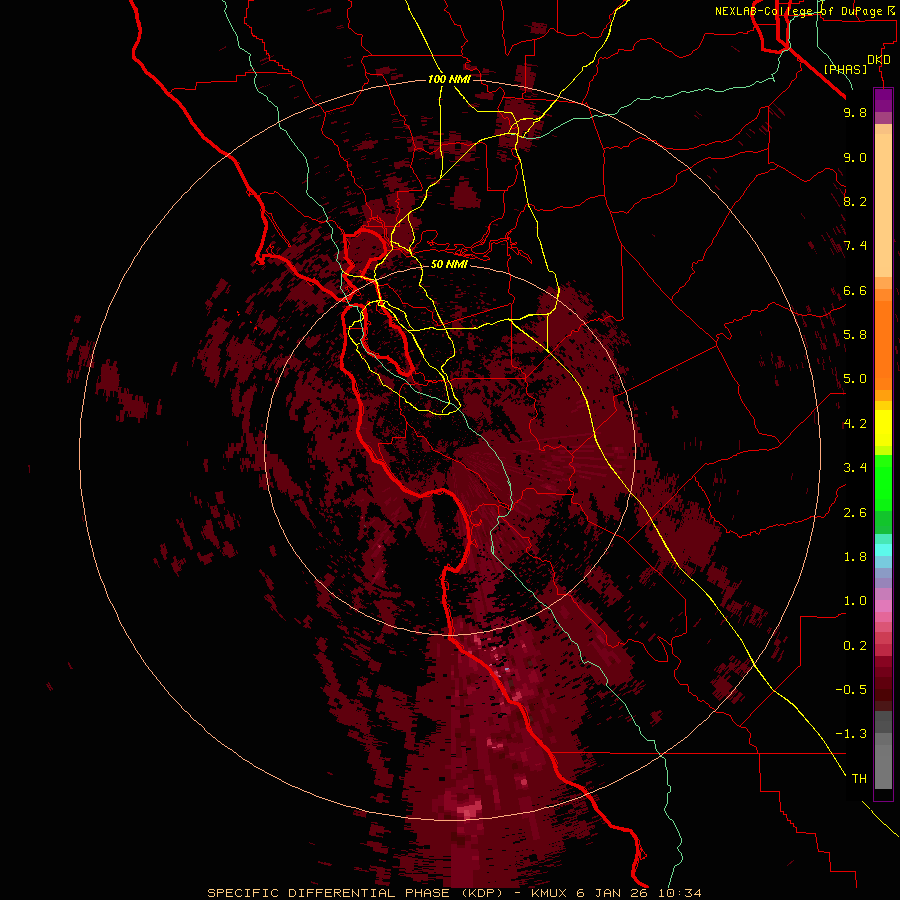Click the 5.0 scale value
The height and width of the screenshot is (900, 900).
(x=855, y=379)
